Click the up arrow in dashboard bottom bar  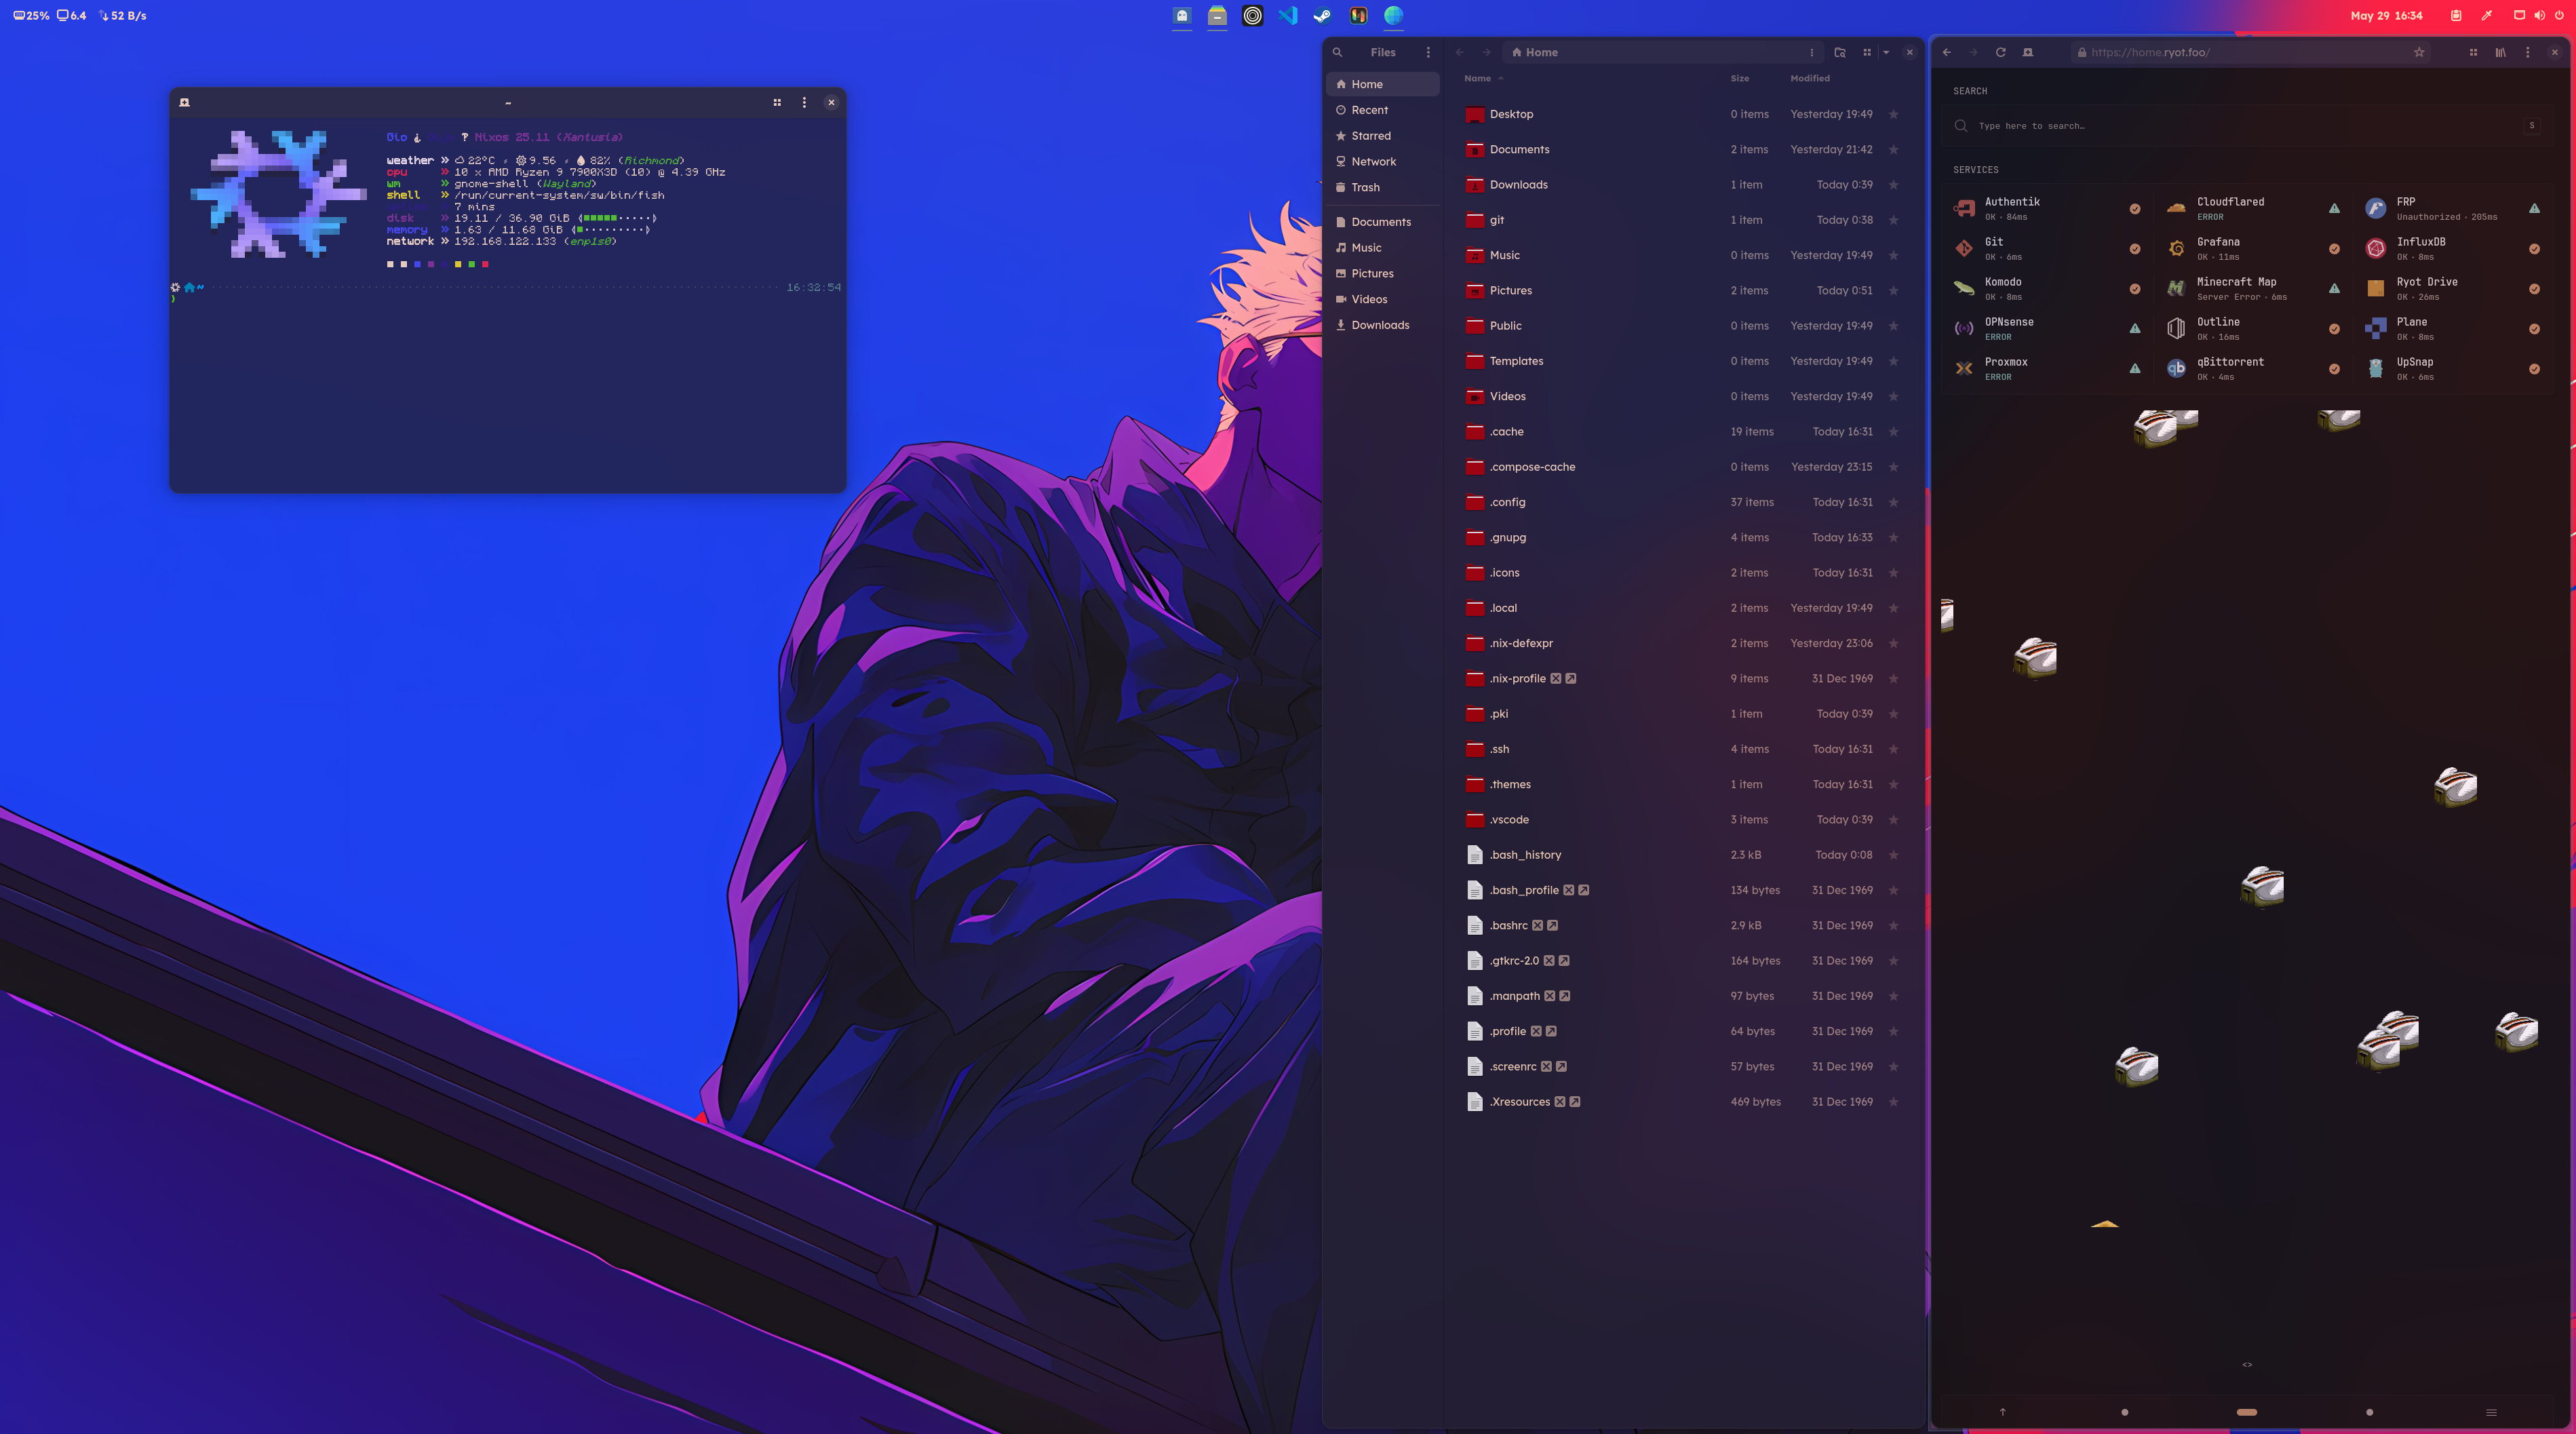(x=2002, y=1412)
